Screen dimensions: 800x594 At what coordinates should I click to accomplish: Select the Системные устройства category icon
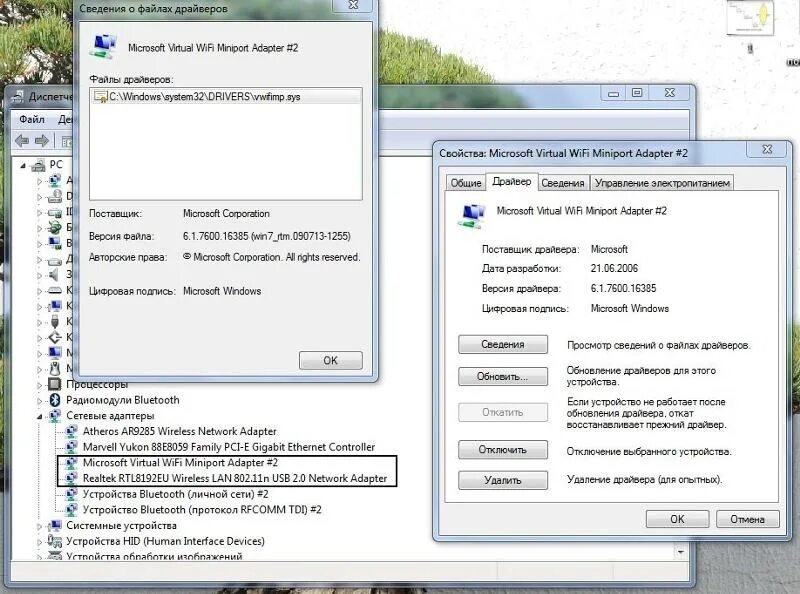[55, 526]
